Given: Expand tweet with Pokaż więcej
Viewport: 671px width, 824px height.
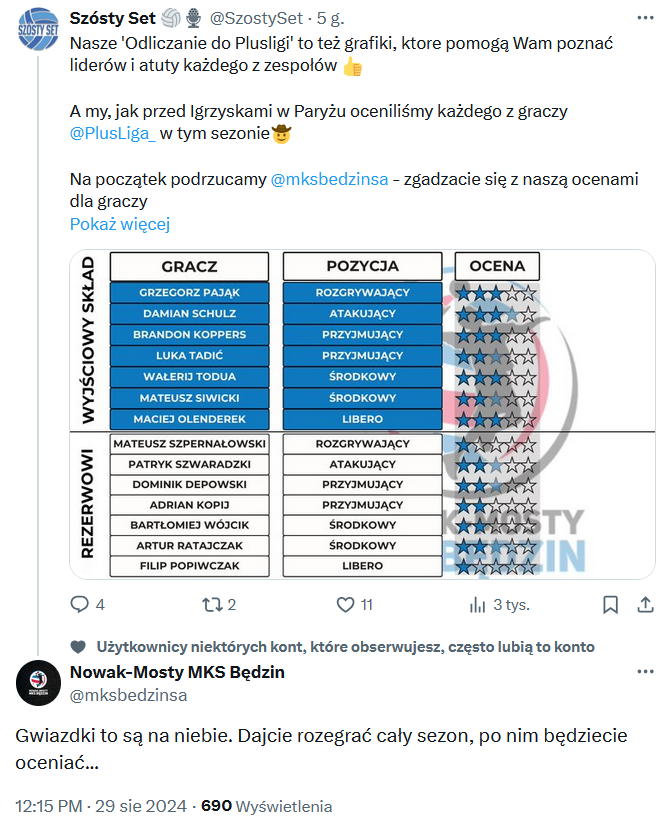Looking at the screenshot, I should point(120,224).
